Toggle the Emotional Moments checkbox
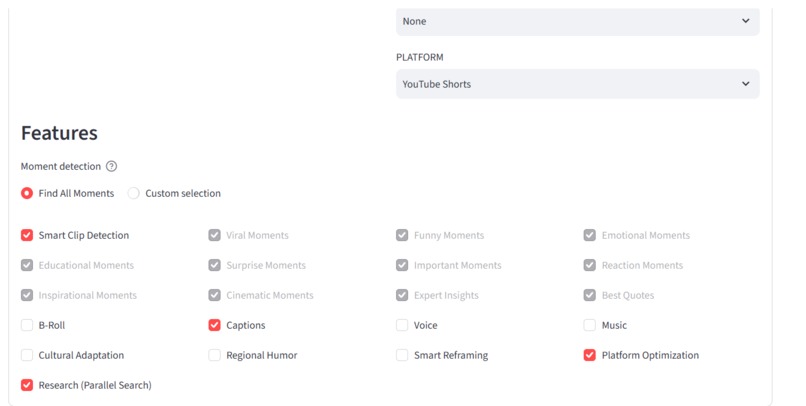This screenshot has width=806, height=406. 590,235
